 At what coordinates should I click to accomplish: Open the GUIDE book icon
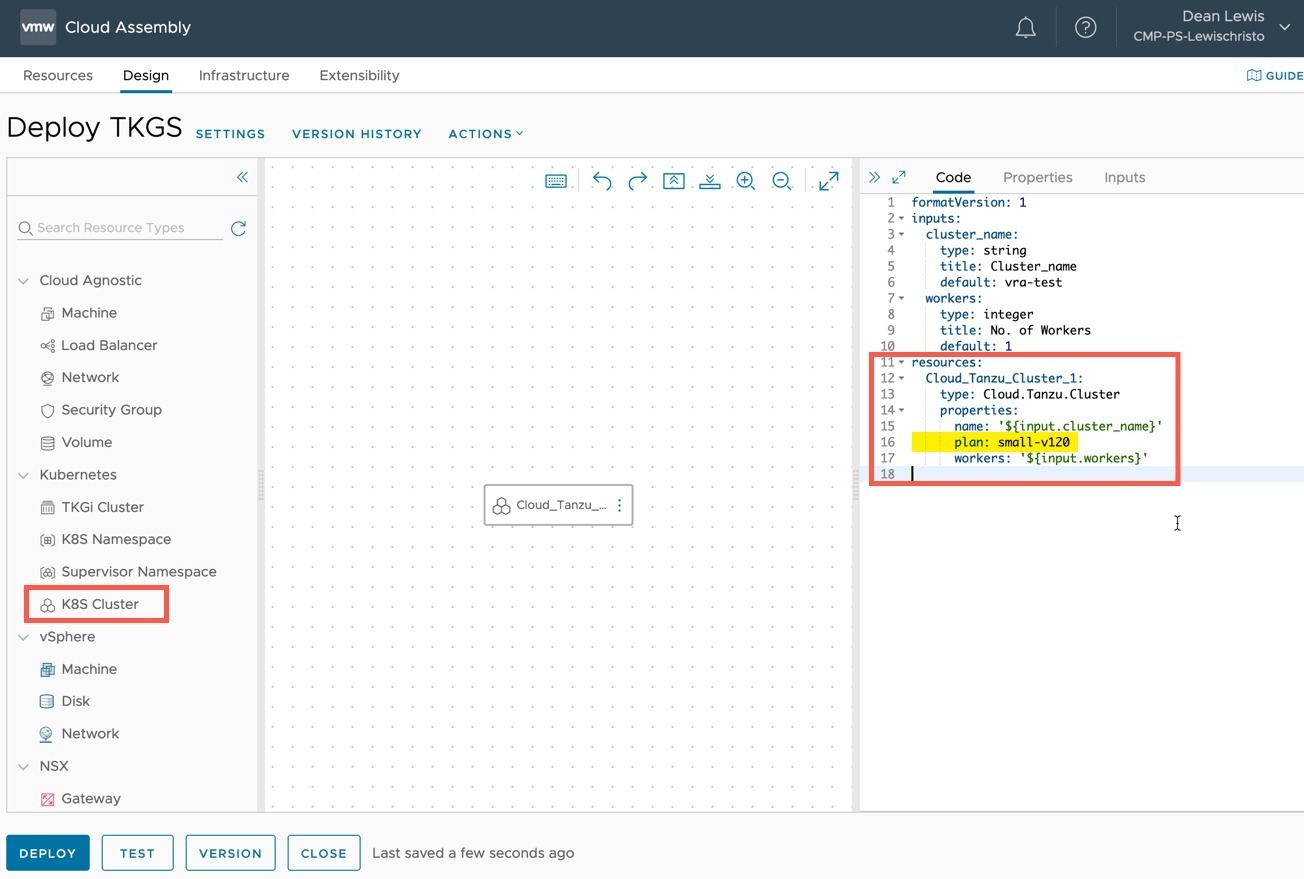(x=1253, y=75)
